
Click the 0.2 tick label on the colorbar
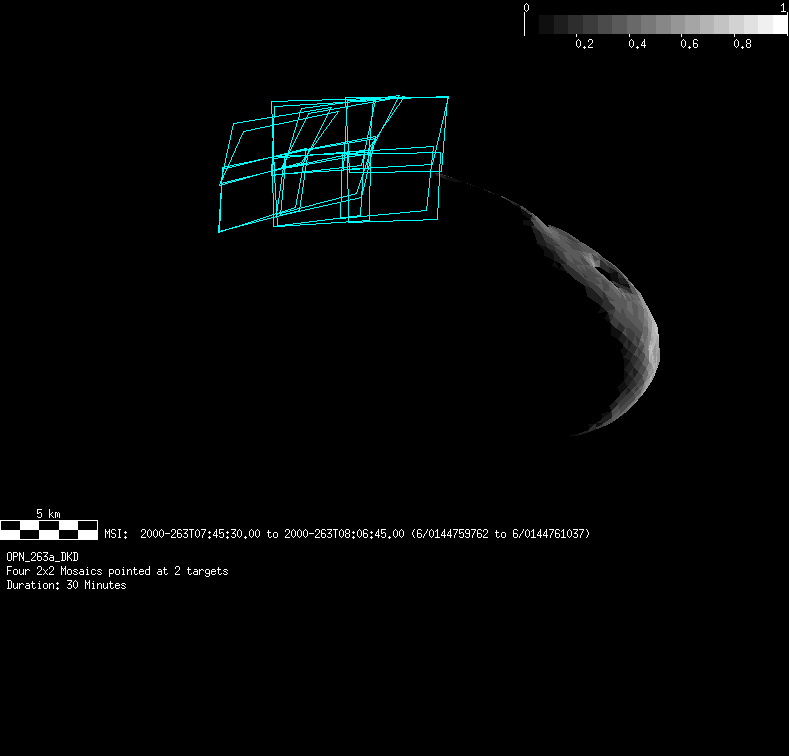click(x=585, y=44)
